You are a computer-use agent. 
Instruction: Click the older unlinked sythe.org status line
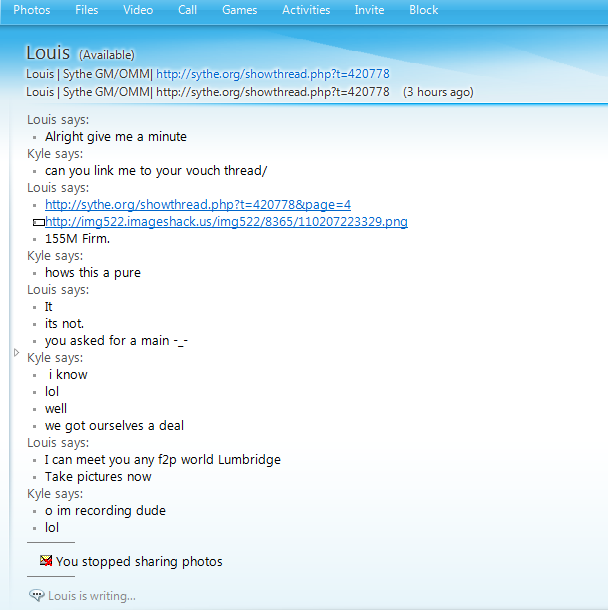pyautogui.click(x=208, y=92)
